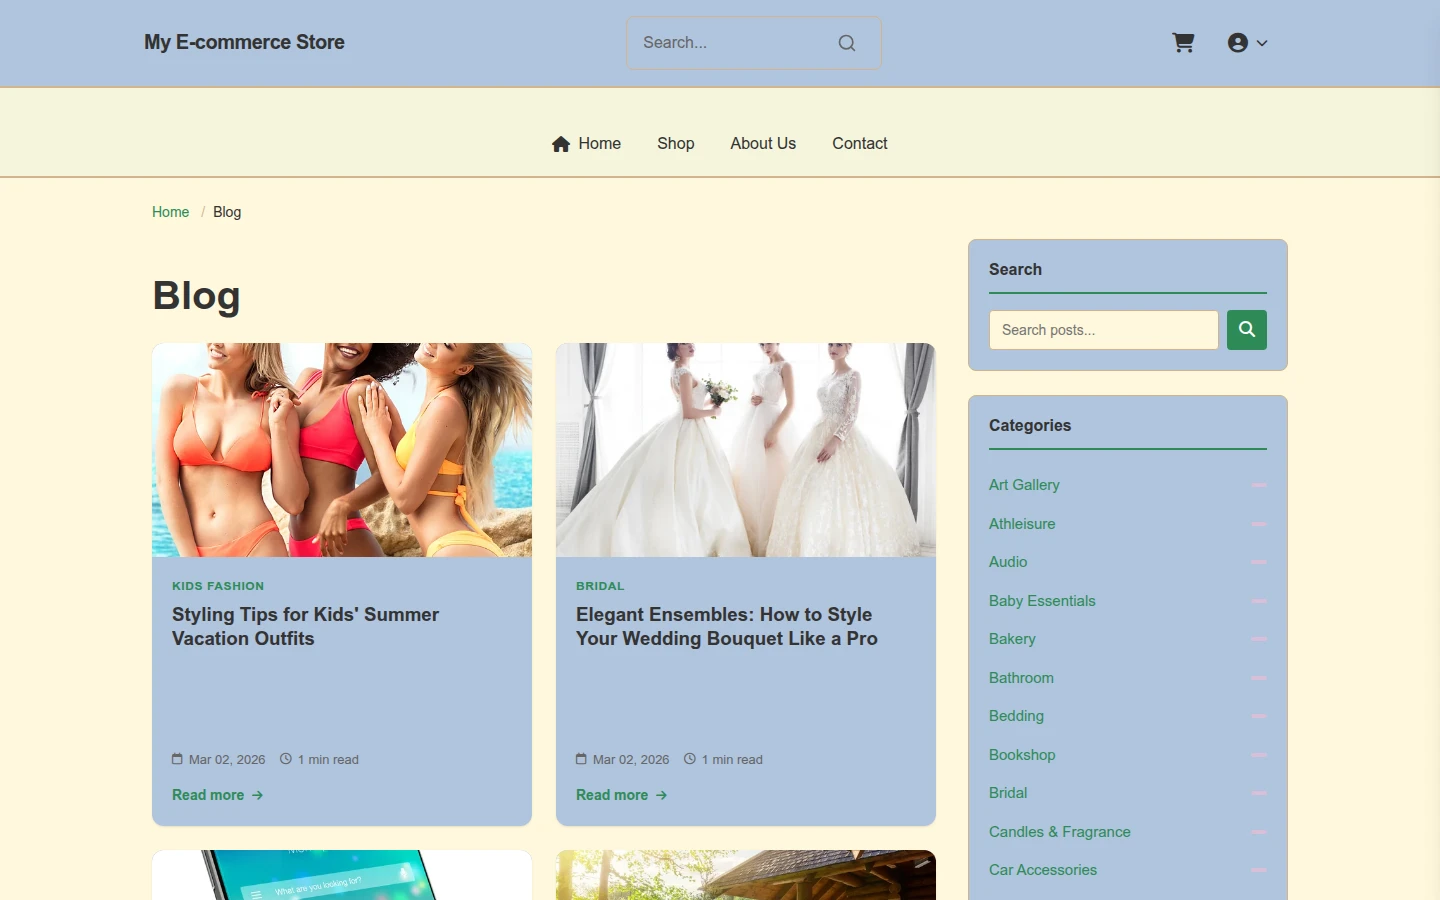Click the Read more link of the Kids' Summer post
Image resolution: width=1440 pixels, height=900 pixels.
click(x=217, y=795)
